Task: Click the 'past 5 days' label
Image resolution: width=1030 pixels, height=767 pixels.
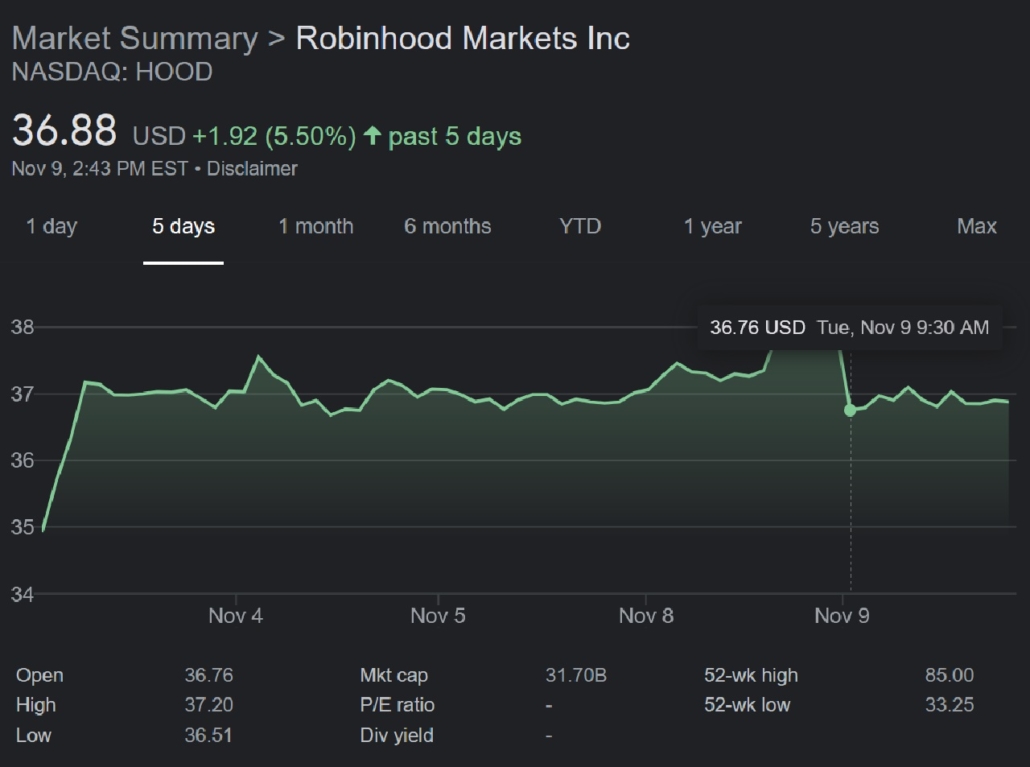Action: (455, 137)
